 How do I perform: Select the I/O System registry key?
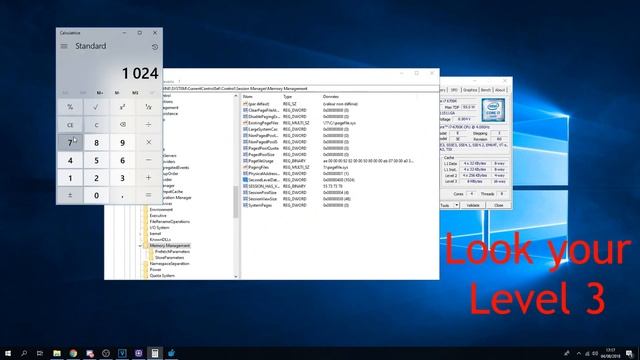pos(159,227)
